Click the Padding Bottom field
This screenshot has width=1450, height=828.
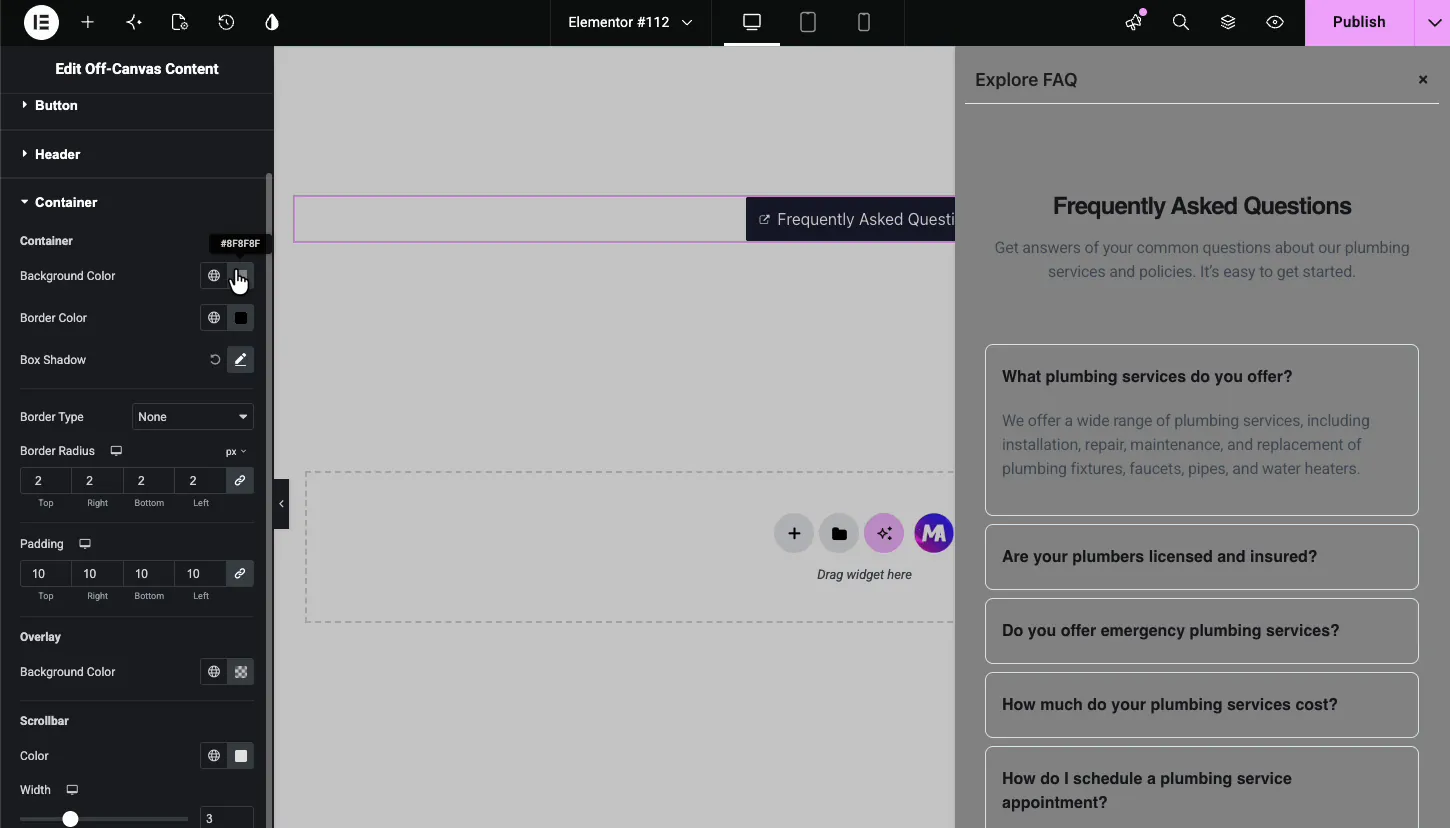(x=149, y=574)
